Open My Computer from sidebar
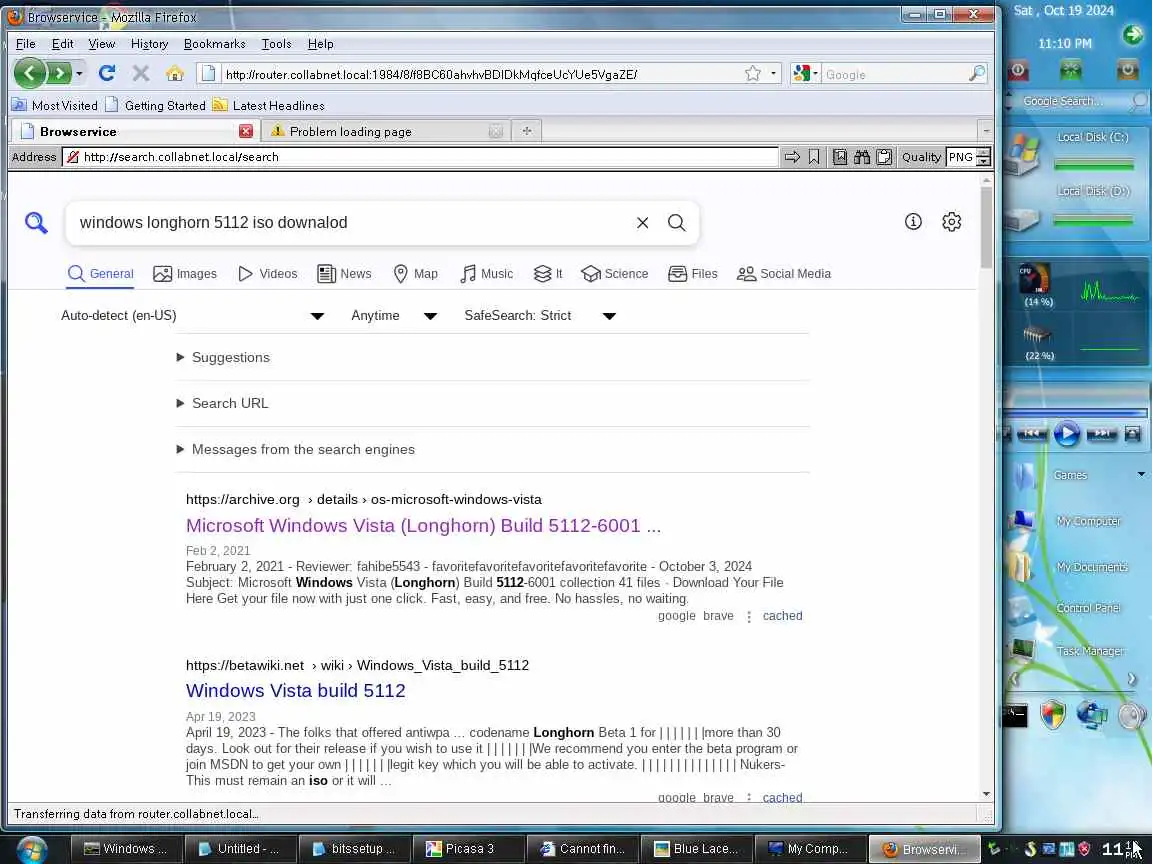1152x864 pixels. coord(1088,522)
